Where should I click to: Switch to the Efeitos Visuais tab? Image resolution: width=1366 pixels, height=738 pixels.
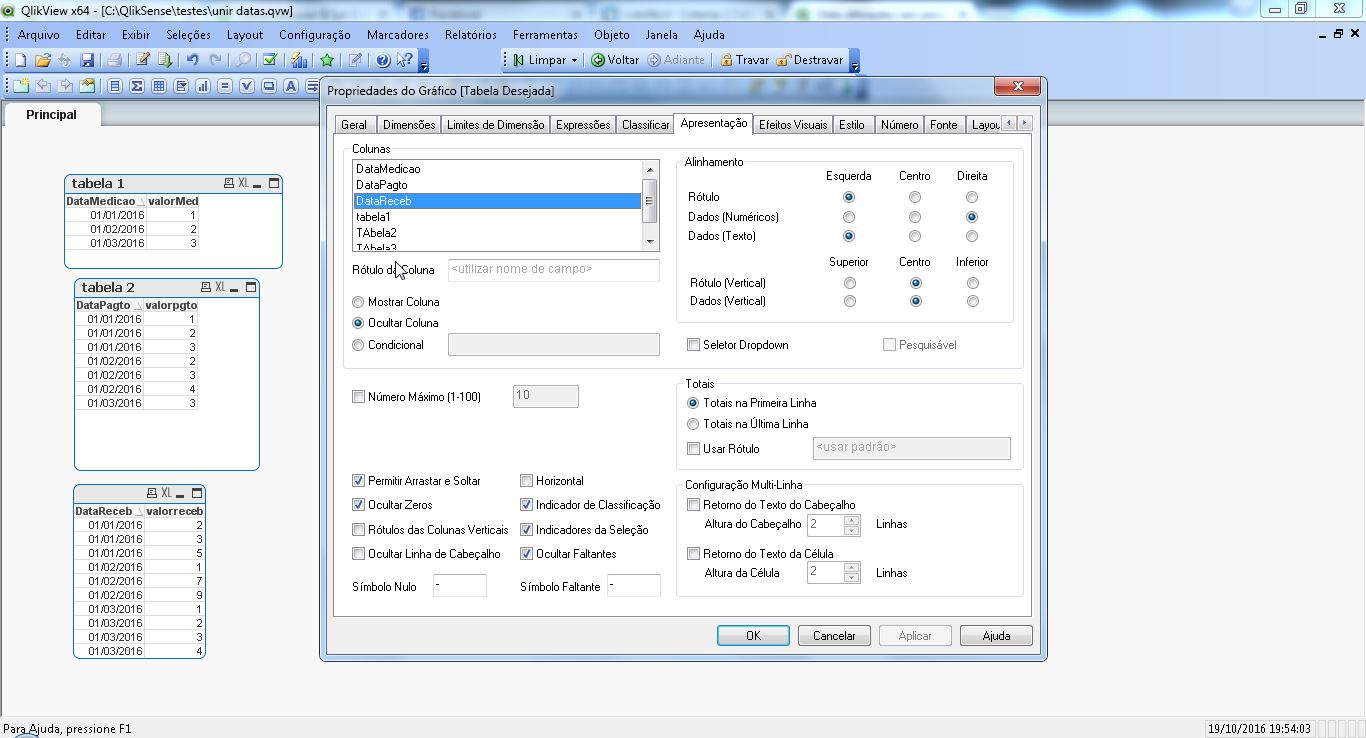[x=792, y=125]
